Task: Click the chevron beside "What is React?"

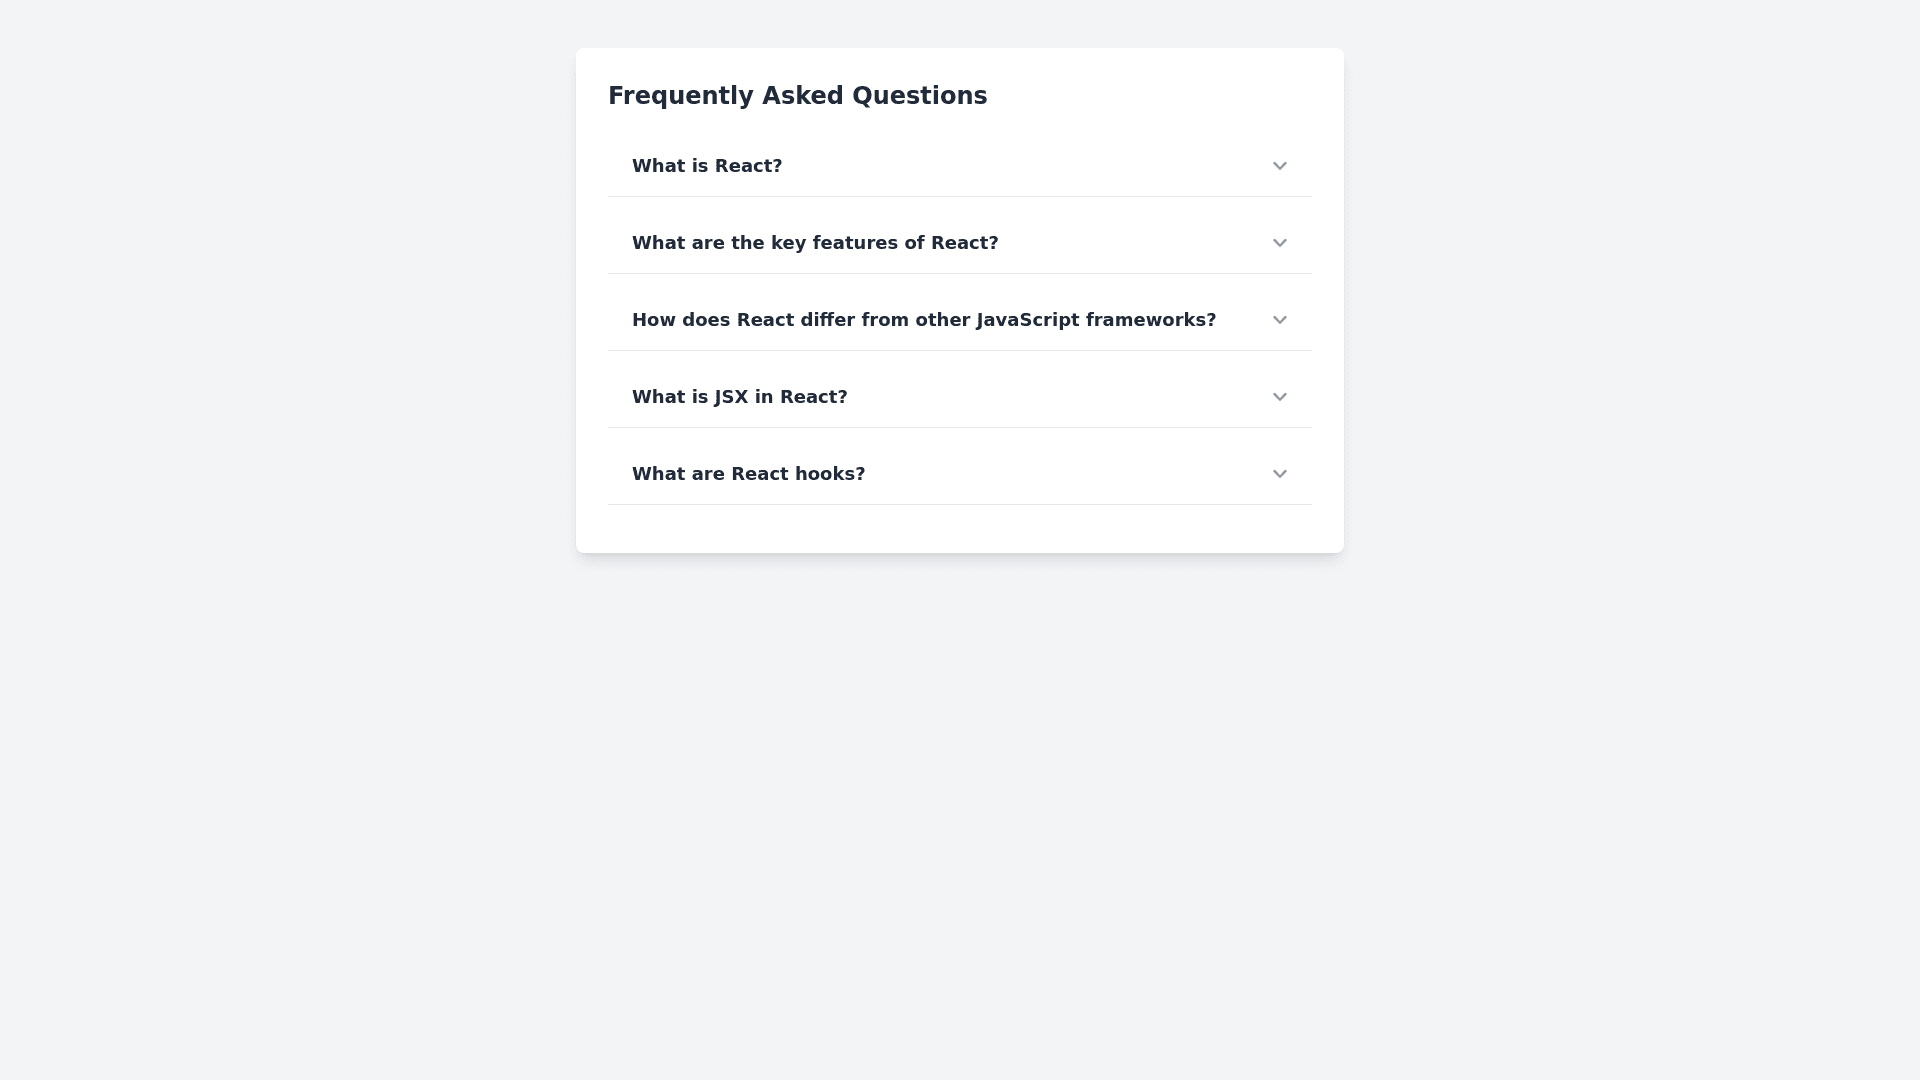Action: point(1279,166)
